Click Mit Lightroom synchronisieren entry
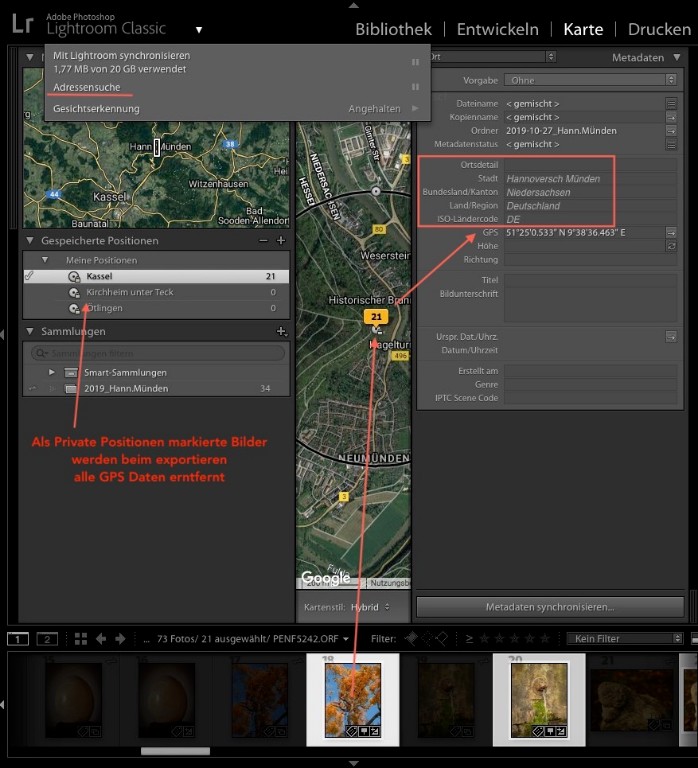698x768 pixels. [121, 55]
